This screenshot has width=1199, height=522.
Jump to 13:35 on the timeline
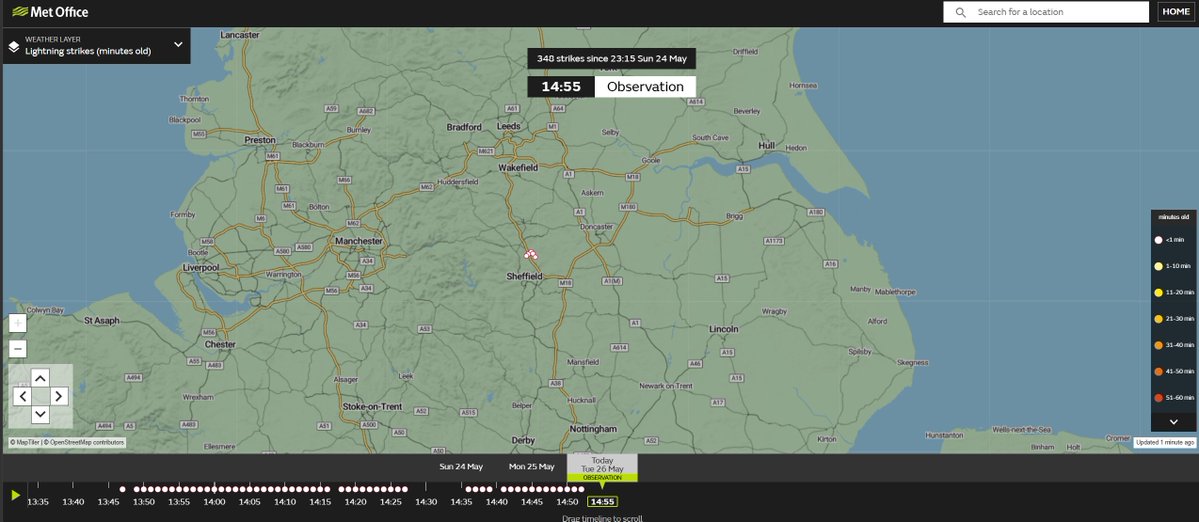tap(38, 502)
